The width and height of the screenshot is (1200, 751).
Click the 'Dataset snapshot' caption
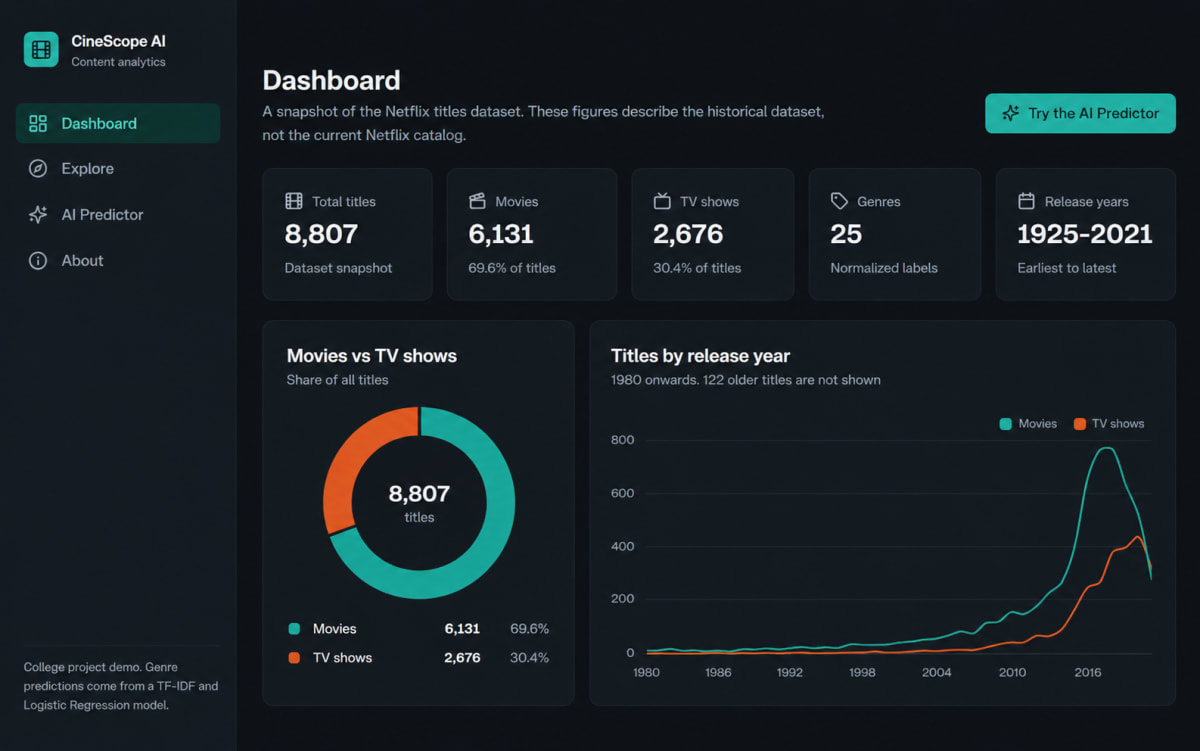pyautogui.click(x=339, y=268)
